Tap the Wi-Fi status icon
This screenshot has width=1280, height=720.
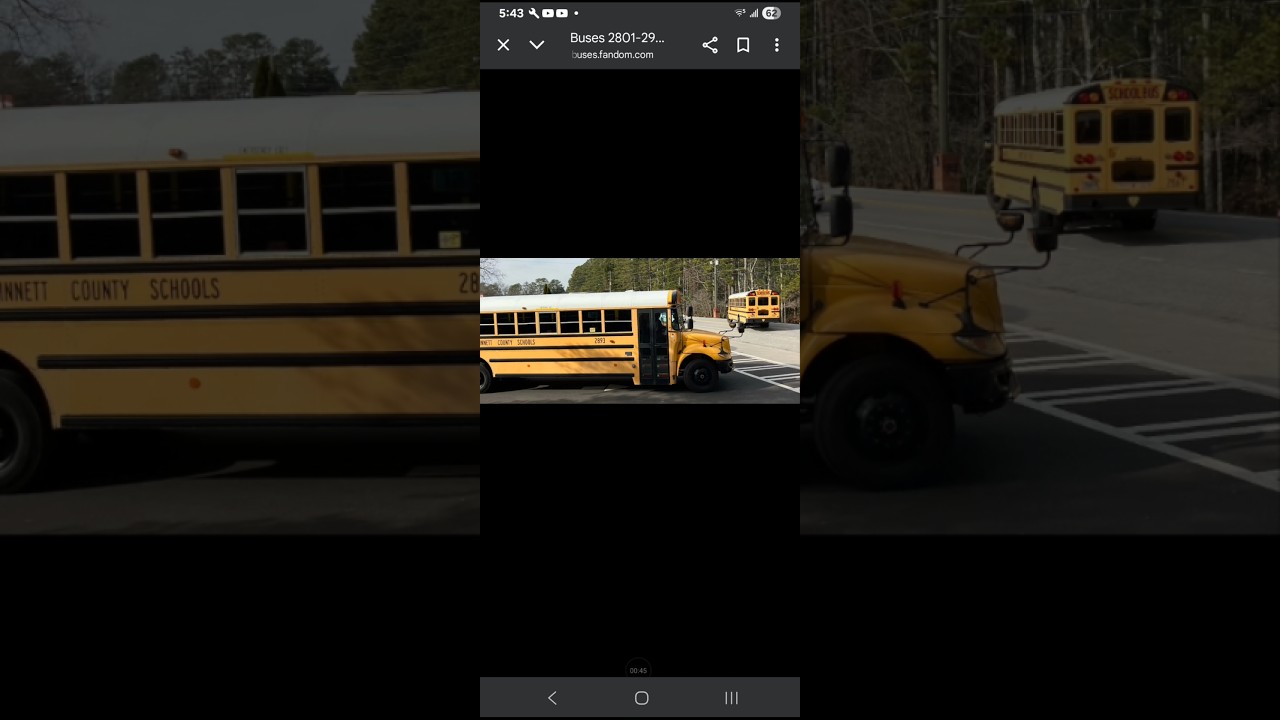click(740, 13)
